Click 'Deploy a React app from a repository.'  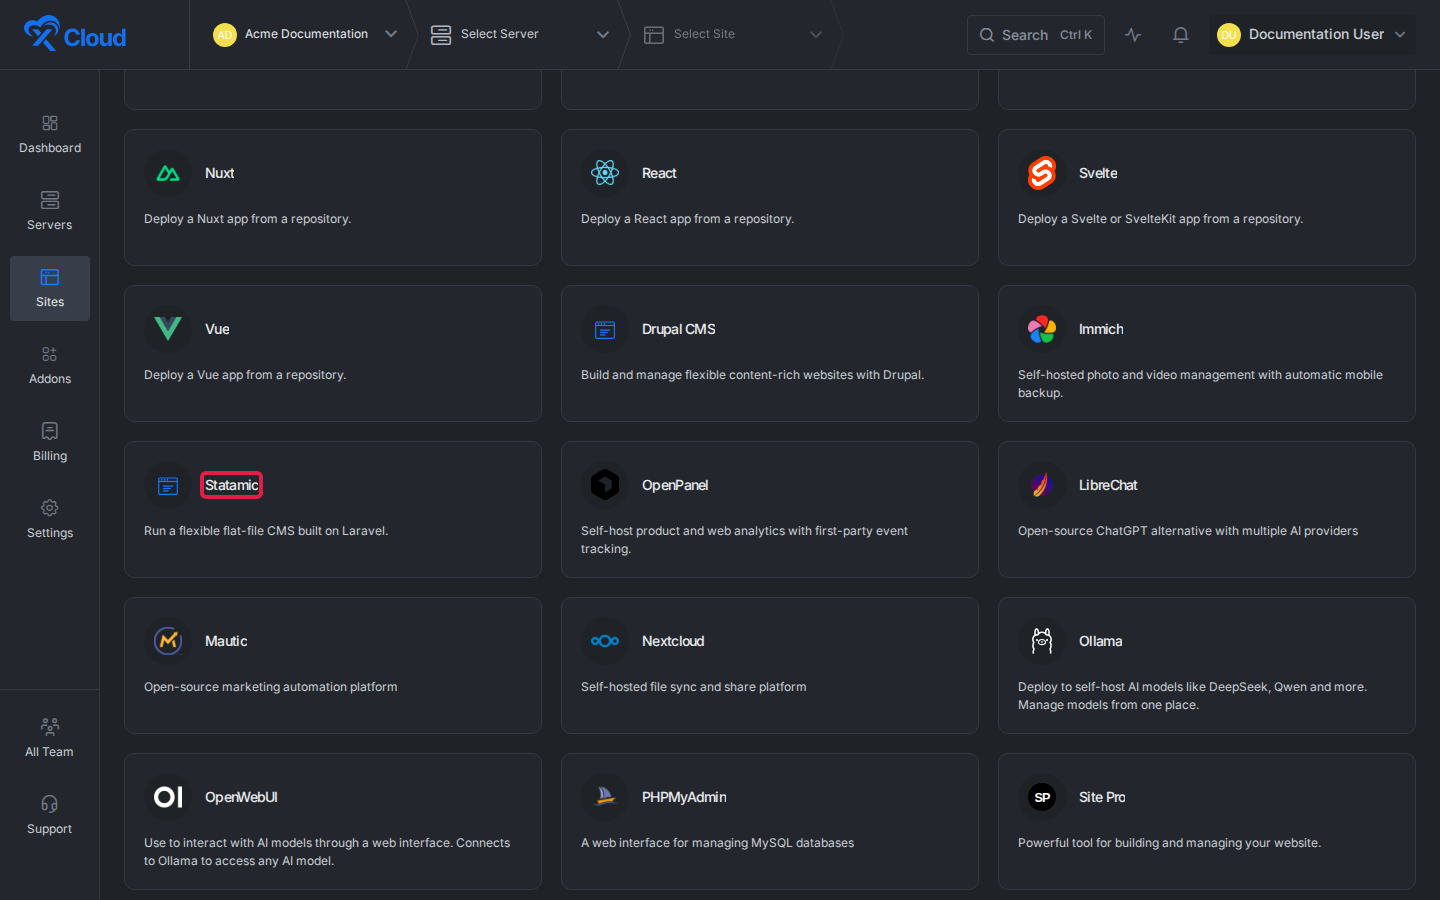pyautogui.click(x=687, y=219)
